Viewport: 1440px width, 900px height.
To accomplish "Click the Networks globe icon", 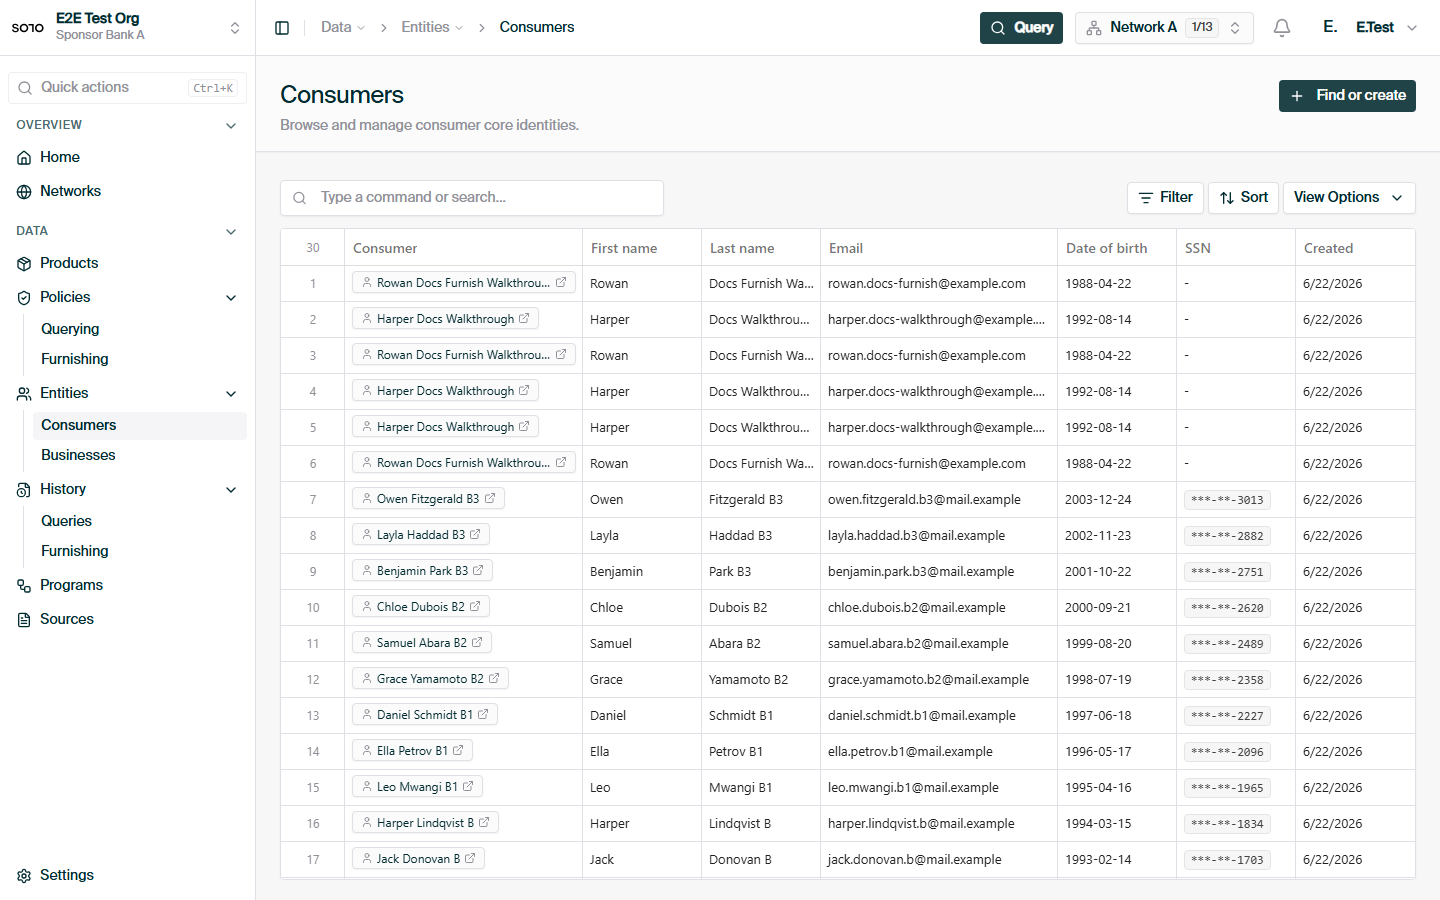I will pos(24,192).
